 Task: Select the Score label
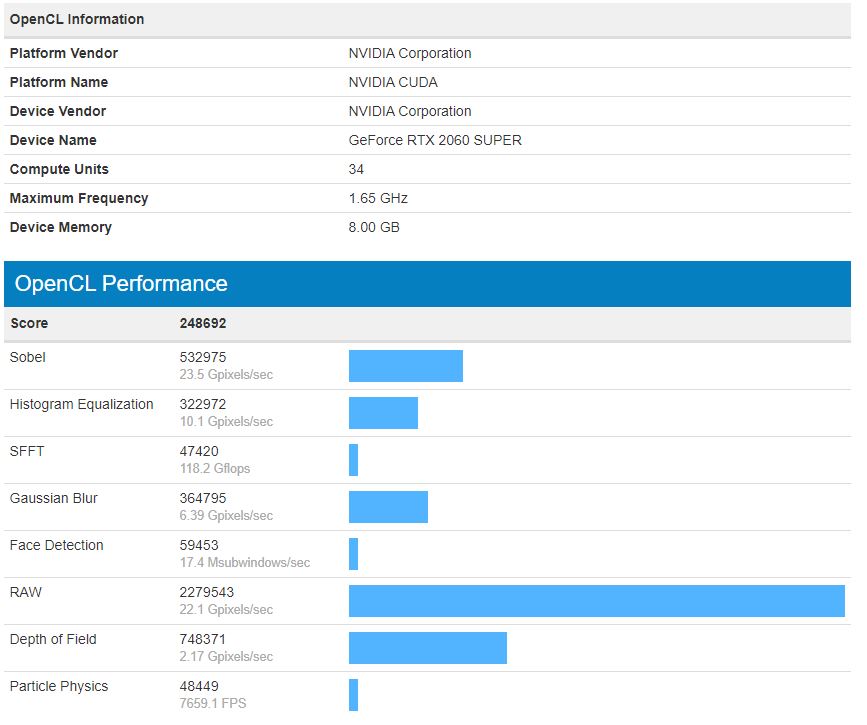[x=29, y=323]
